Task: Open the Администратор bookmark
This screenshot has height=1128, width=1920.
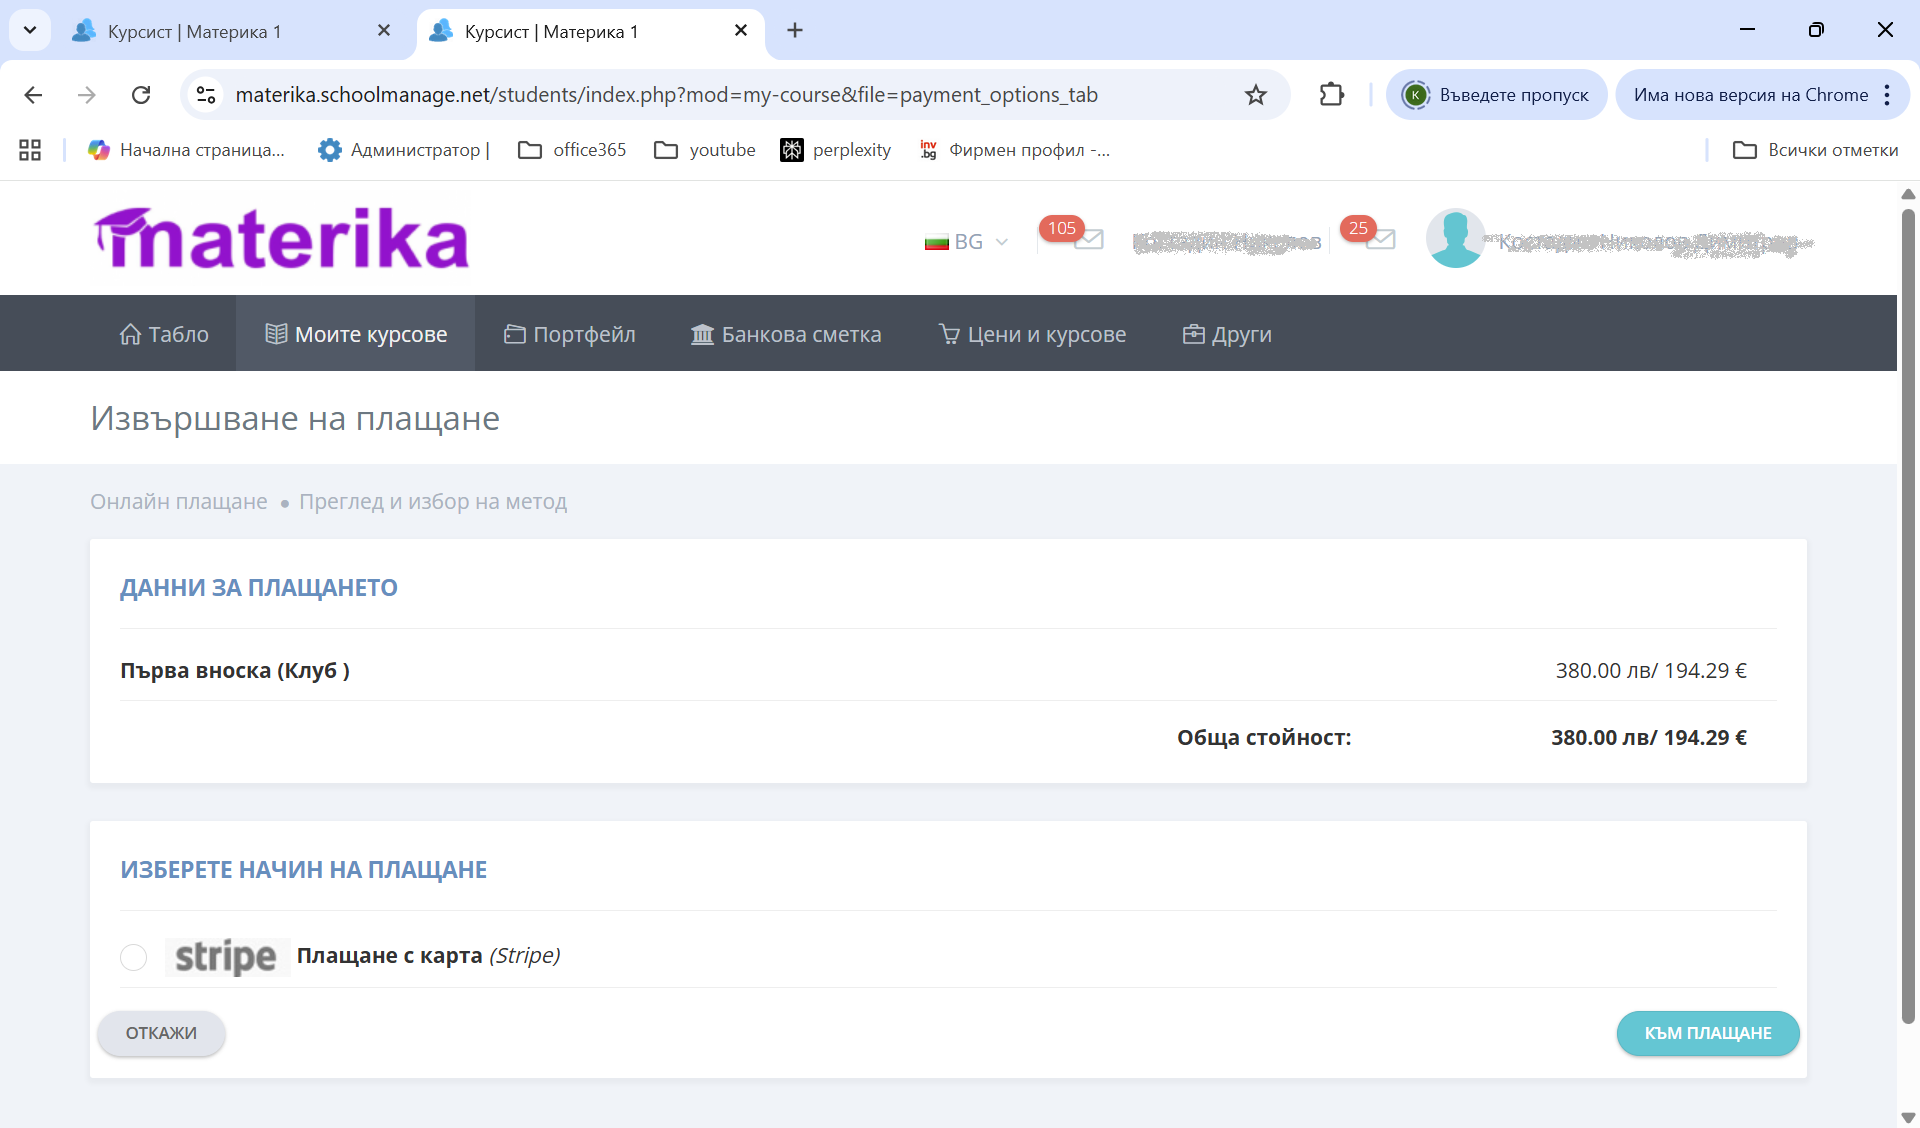Action: [404, 150]
